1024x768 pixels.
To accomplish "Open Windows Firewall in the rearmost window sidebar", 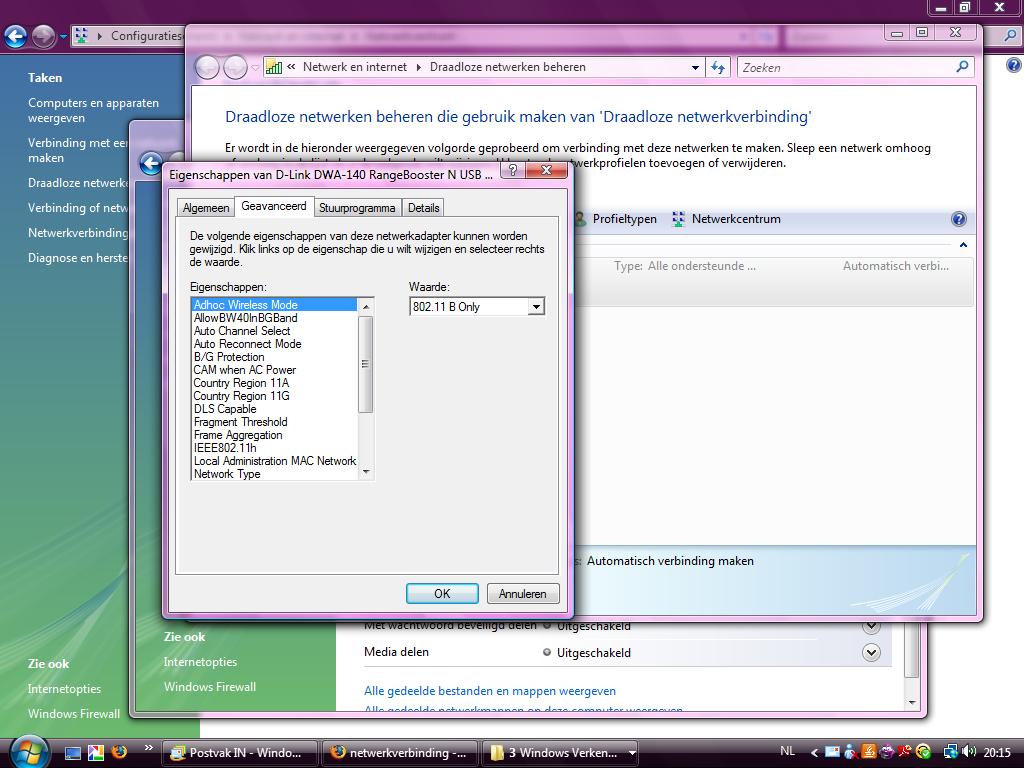I will [74, 714].
